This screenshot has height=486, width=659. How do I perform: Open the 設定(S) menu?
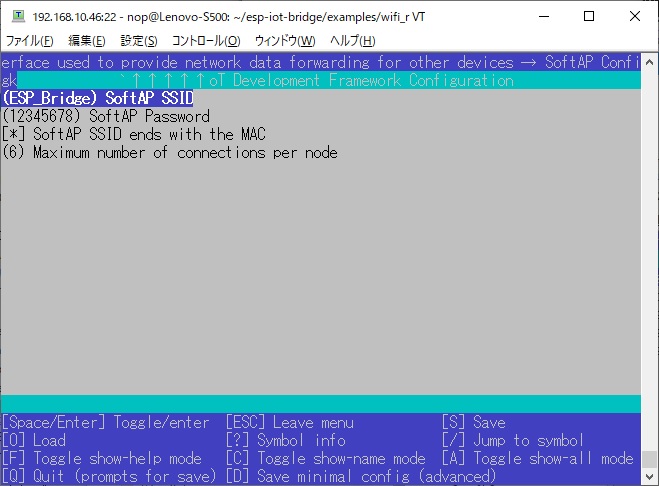[x=139, y=41]
